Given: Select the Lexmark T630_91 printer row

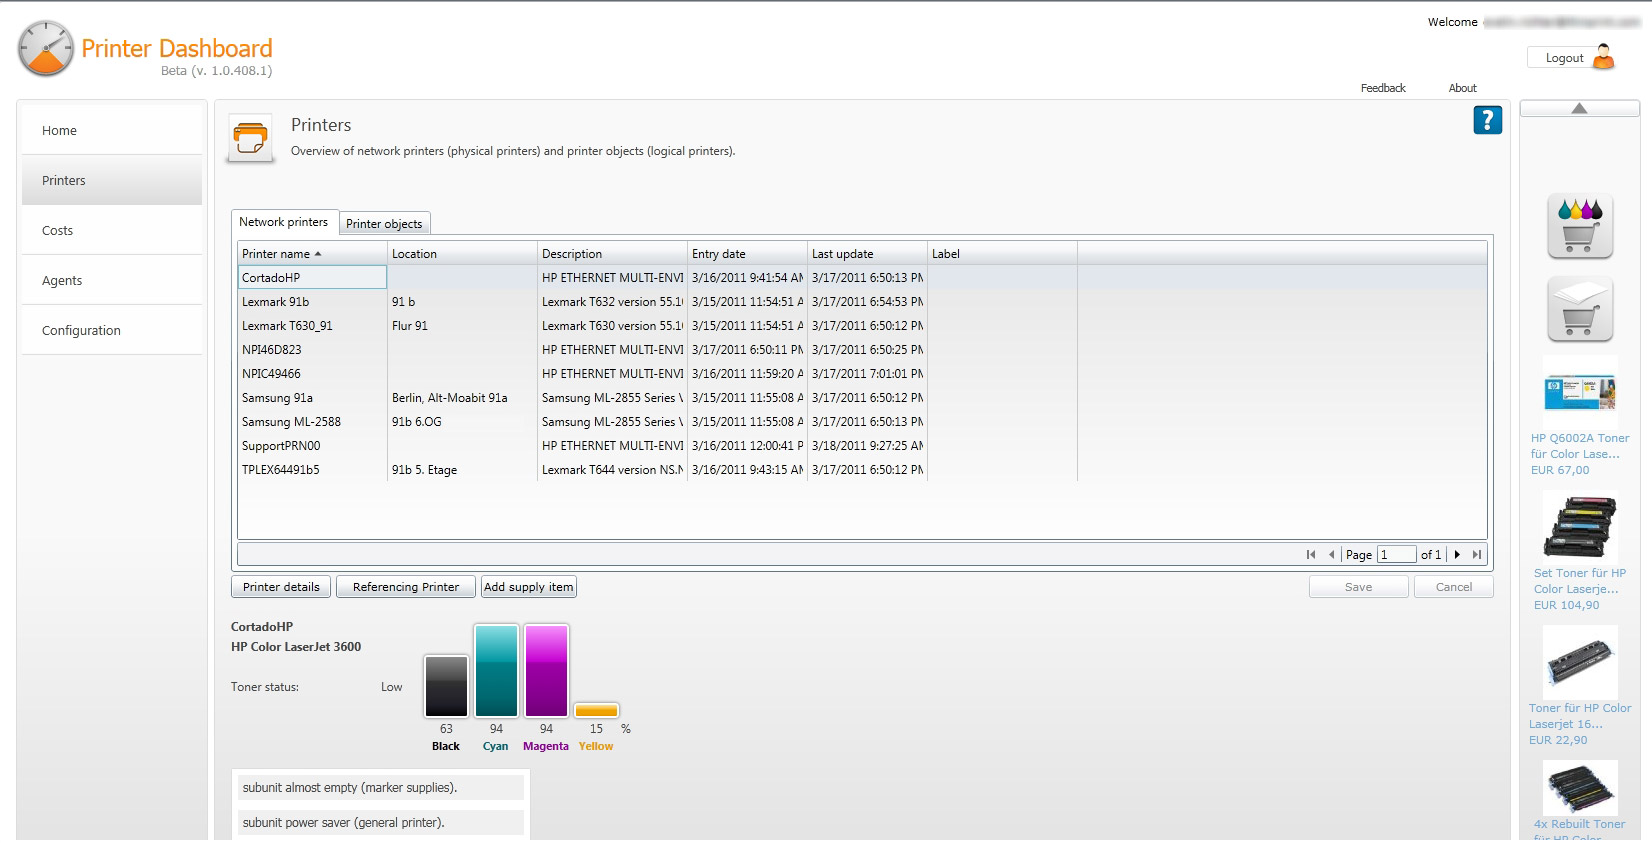Looking at the screenshot, I should [x=862, y=326].
